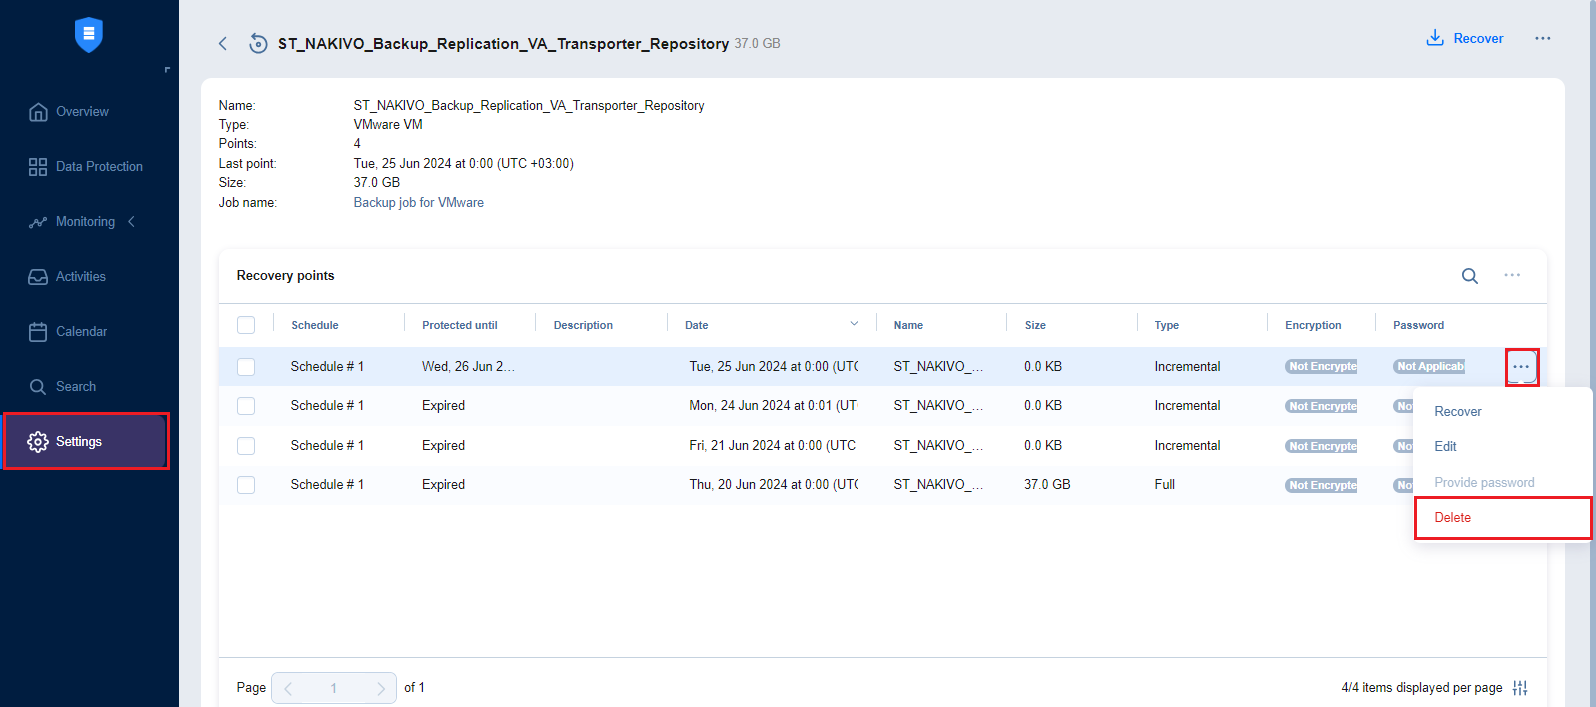1596x707 pixels.
Task: Expand the Monitoring submenu chevron
Action: click(131, 221)
